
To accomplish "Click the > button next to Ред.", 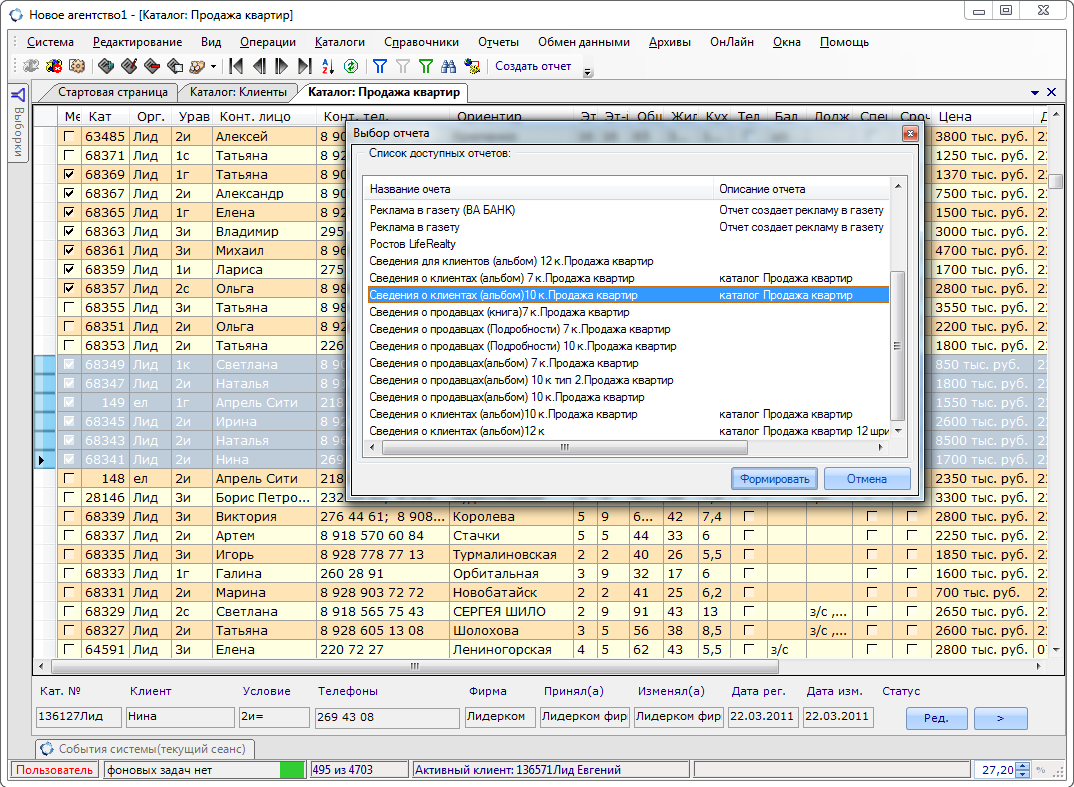I will pyautogui.click(x=1000, y=718).
